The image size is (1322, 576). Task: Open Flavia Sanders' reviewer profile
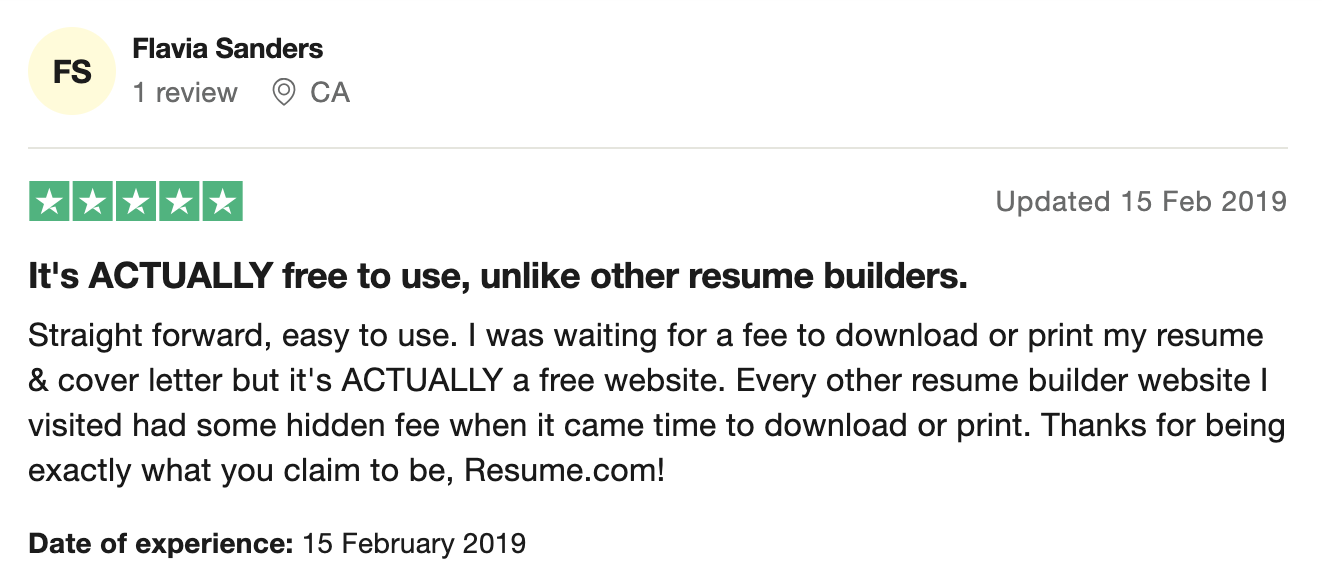(x=228, y=48)
